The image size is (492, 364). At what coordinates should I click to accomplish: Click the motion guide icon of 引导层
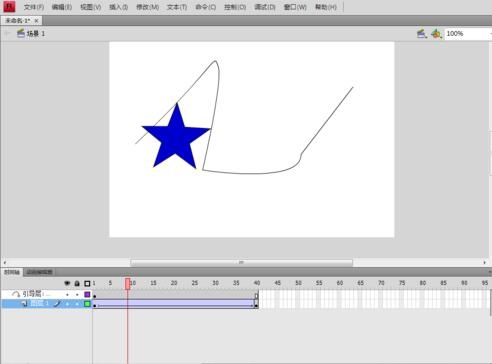pyautogui.click(x=16, y=294)
